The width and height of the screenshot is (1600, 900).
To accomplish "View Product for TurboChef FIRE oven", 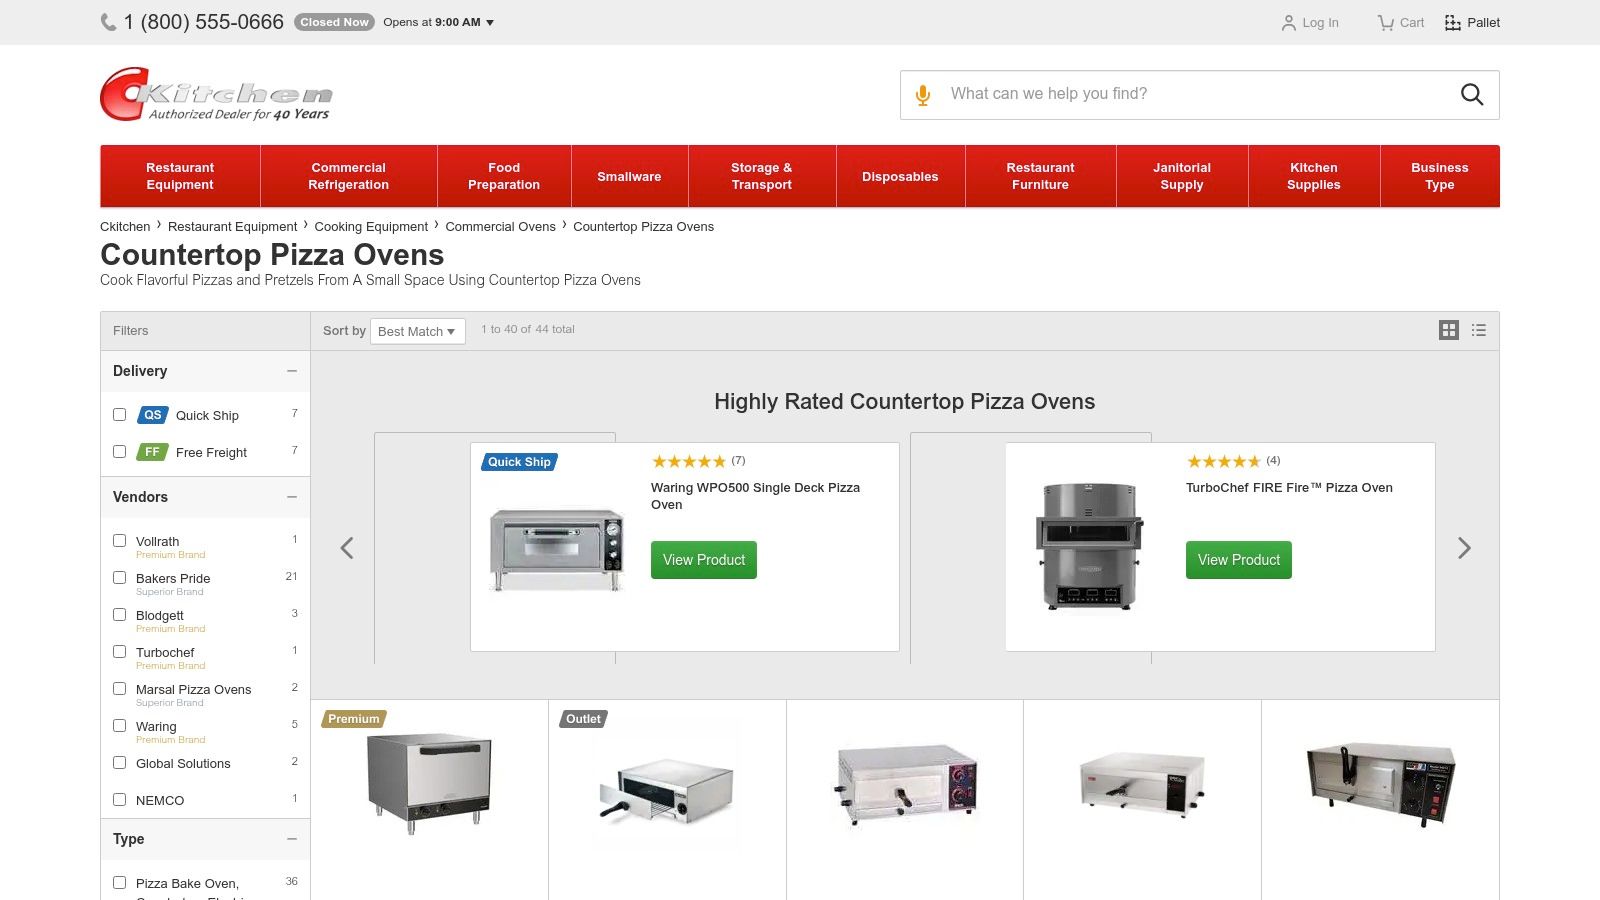I will pyautogui.click(x=1239, y=560).
